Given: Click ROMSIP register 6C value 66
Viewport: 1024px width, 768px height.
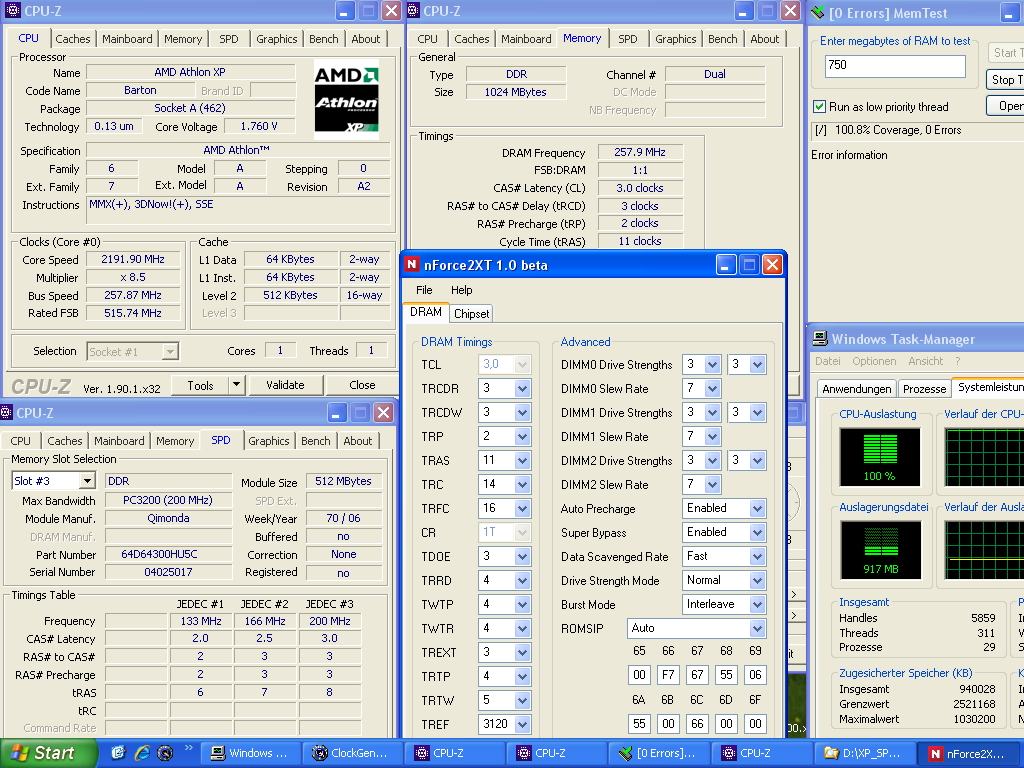Looking at the screenshot, I should point(697,724).
